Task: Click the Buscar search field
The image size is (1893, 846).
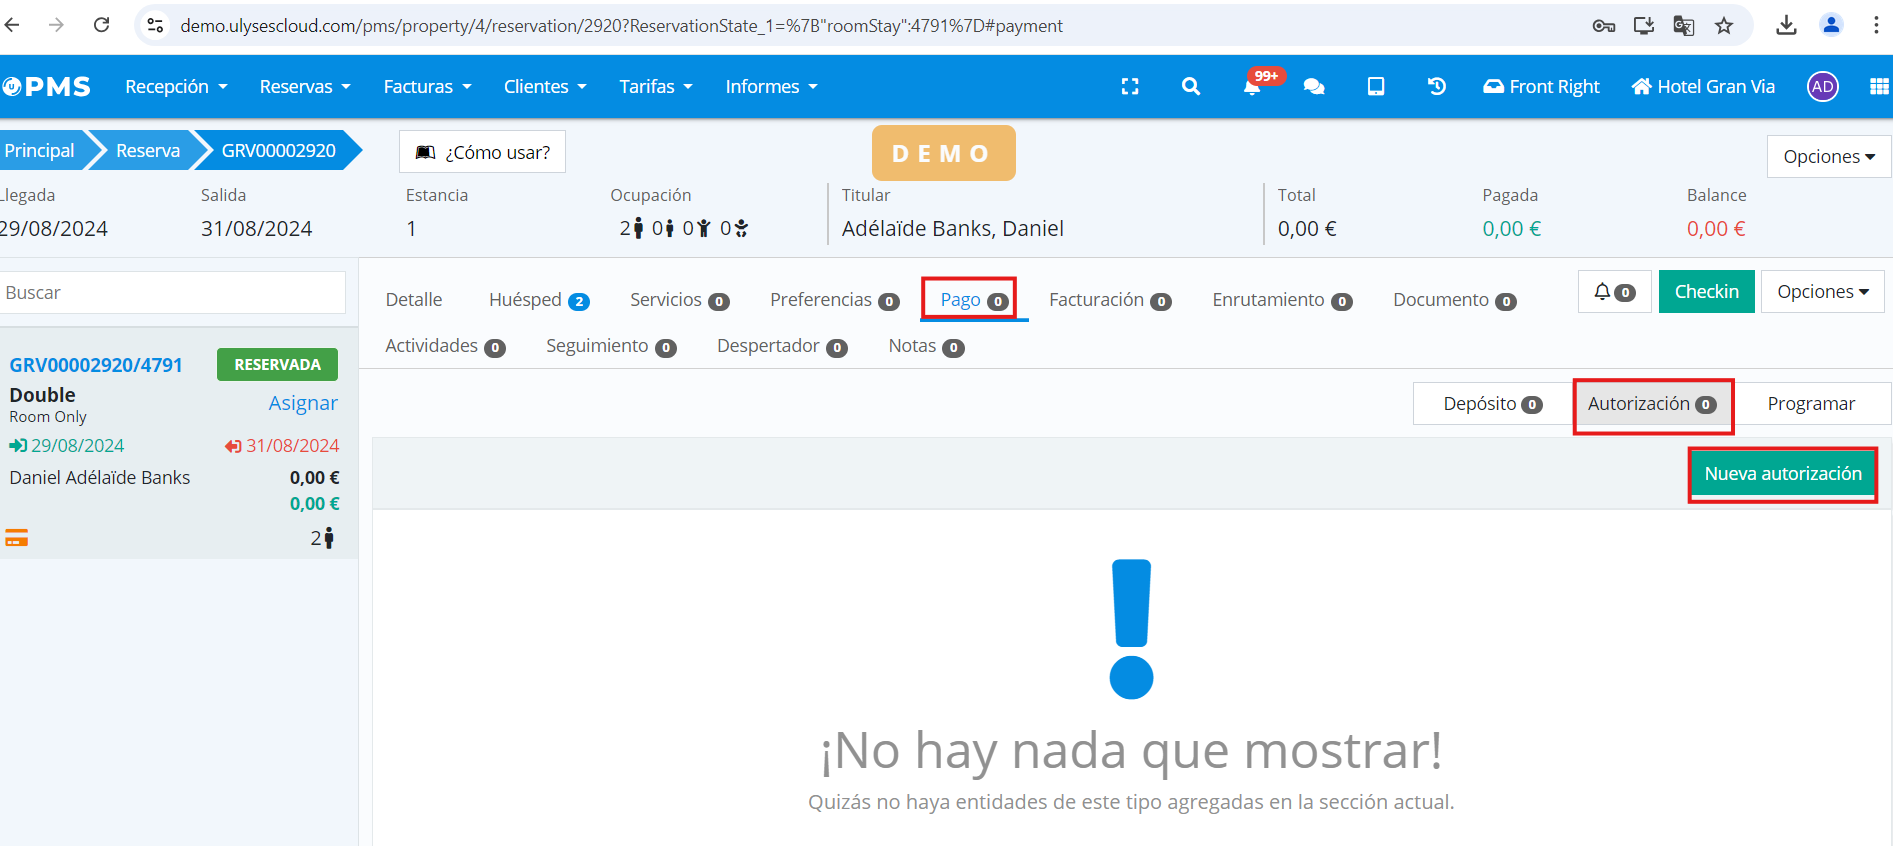Action: [173, 293]
